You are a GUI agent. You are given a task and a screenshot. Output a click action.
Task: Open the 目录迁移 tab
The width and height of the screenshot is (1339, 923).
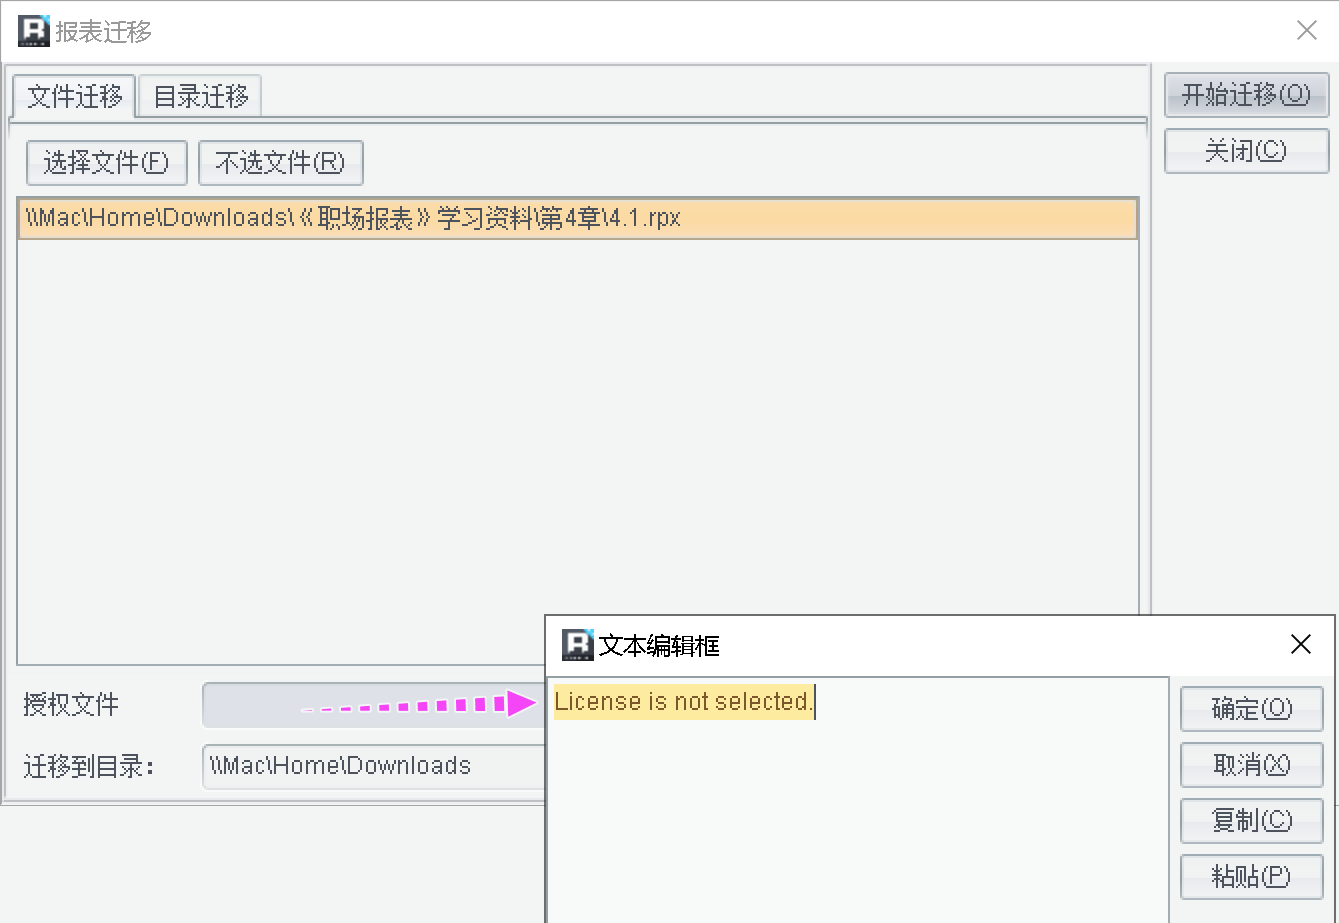(201, 97)
